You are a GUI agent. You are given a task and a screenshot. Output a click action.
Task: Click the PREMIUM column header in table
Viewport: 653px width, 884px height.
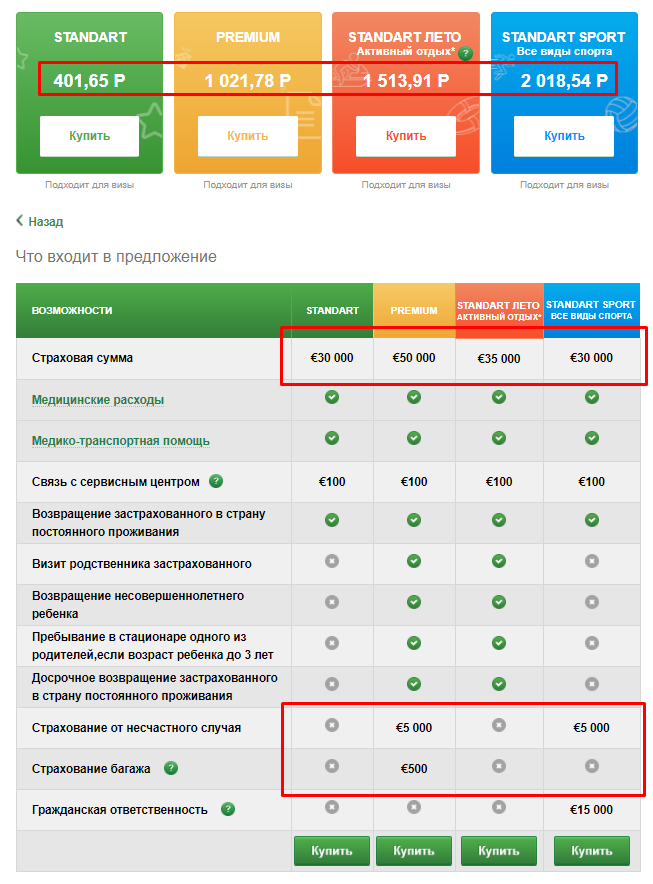(414, 311)
